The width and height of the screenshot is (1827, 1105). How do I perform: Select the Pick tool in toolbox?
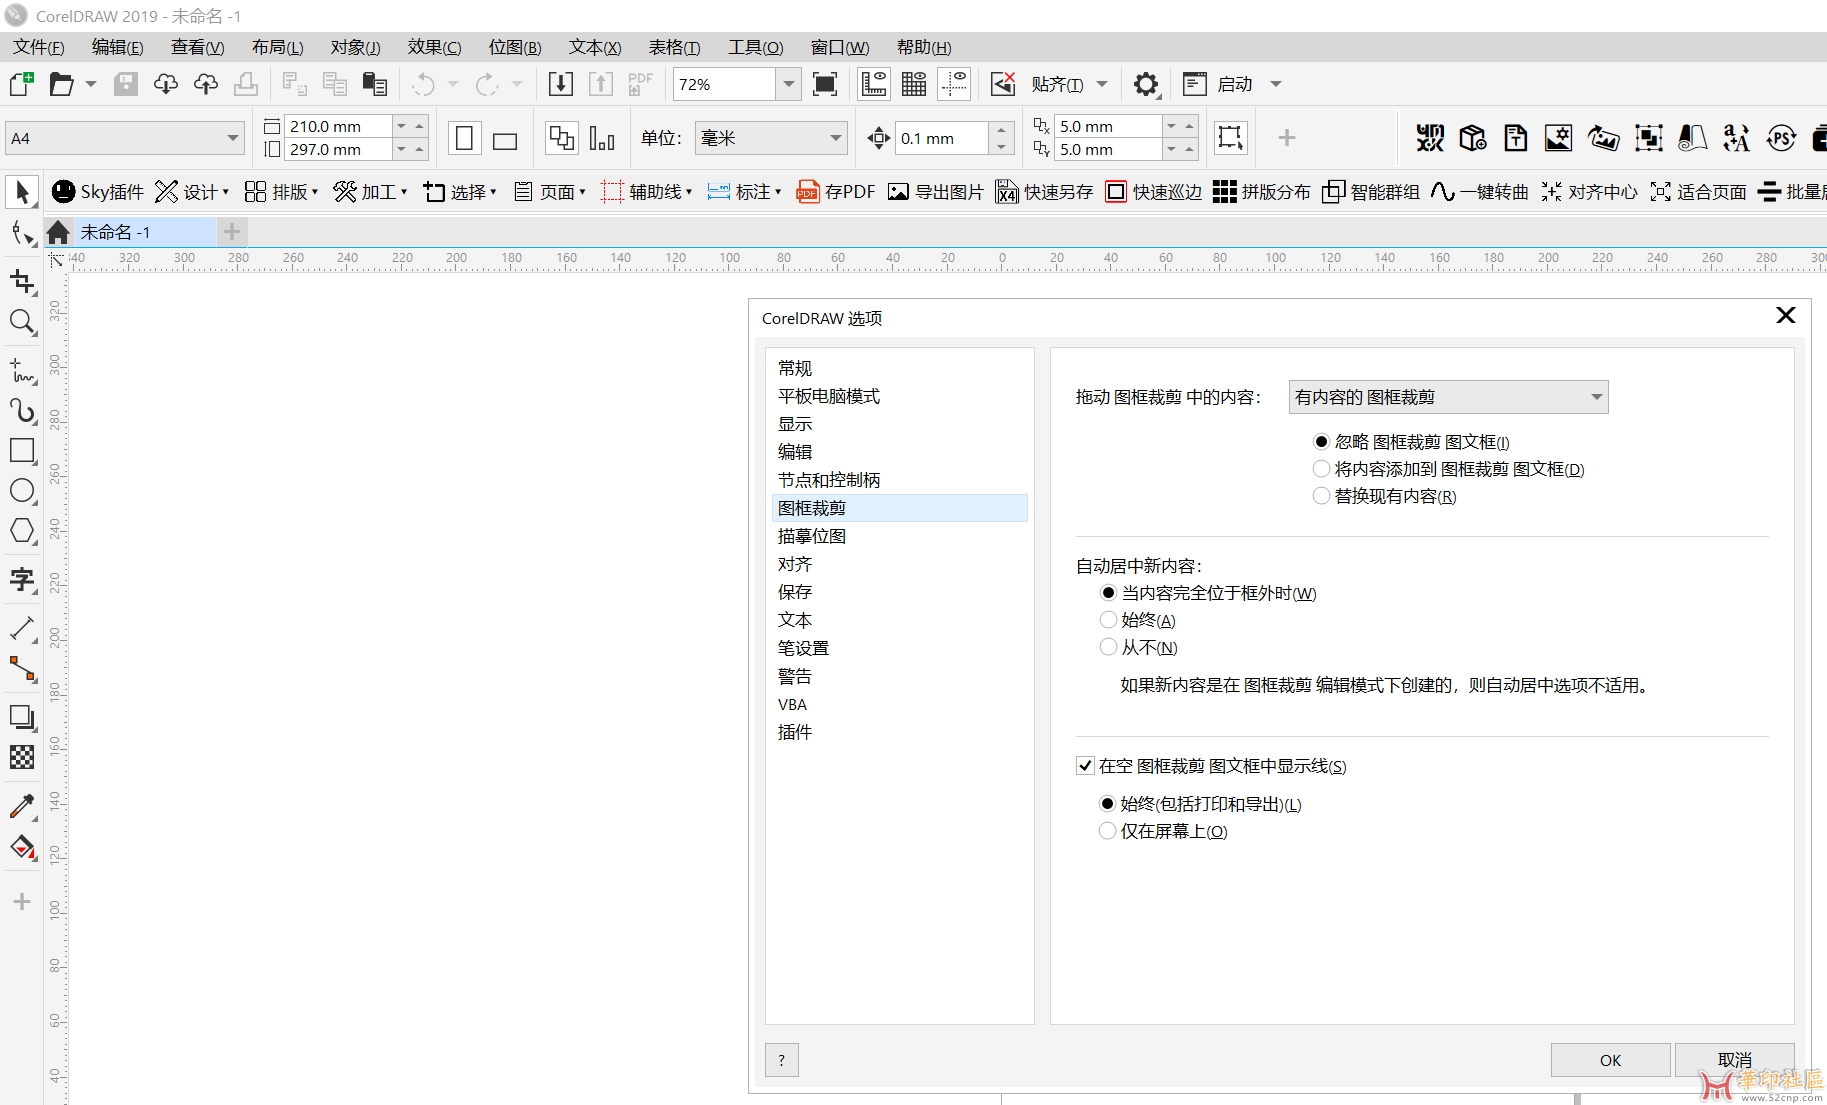pyautogui.click(x=22, y=192)
